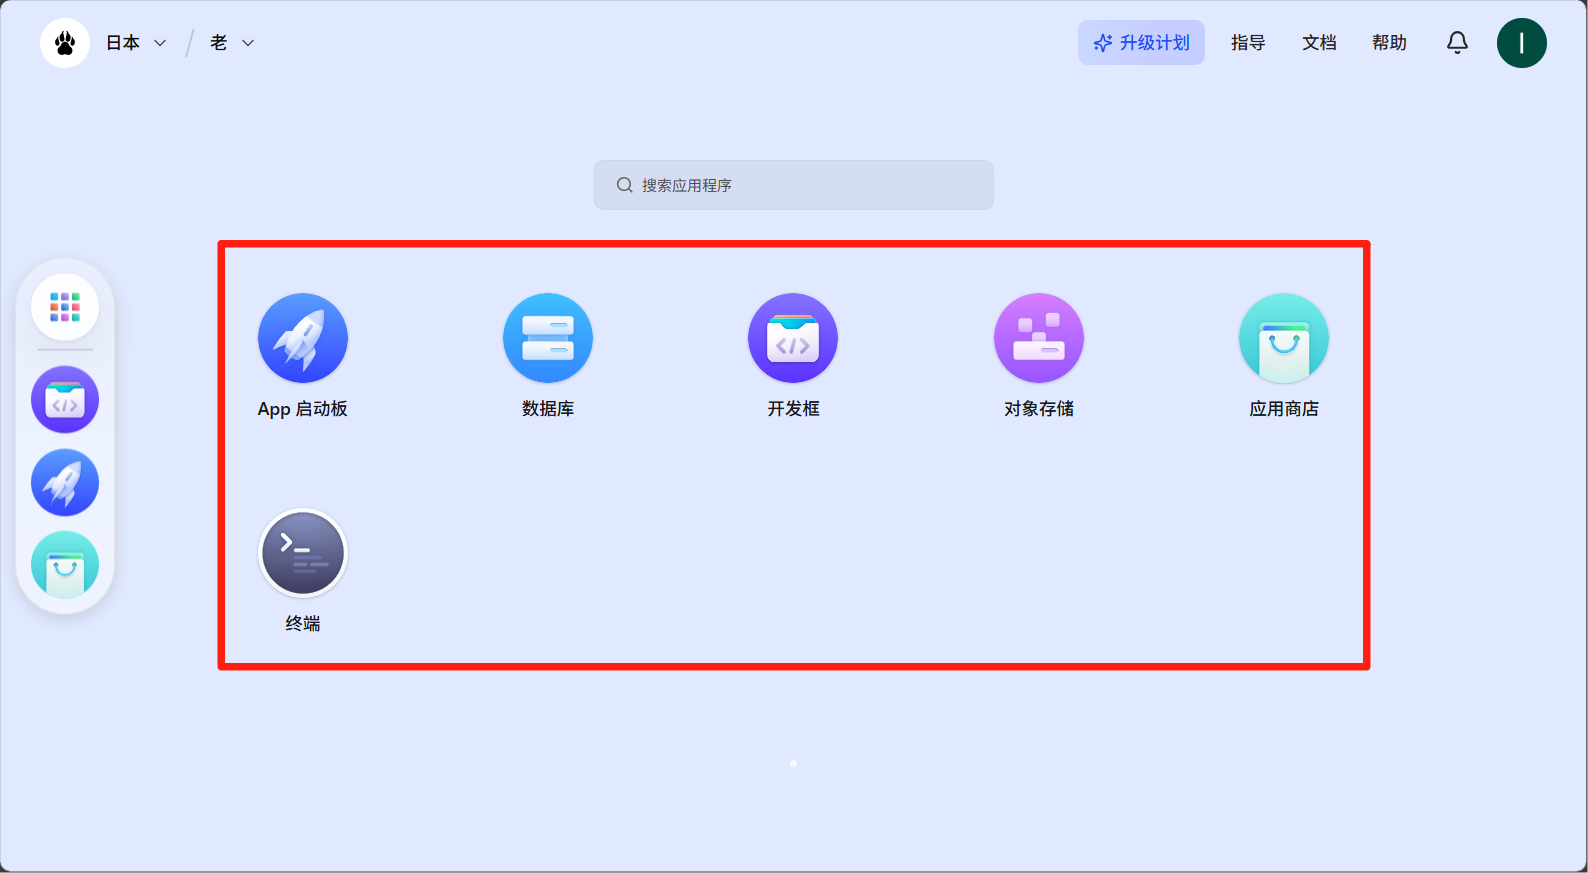Open the code box icon in the left dock
The width and height of the screenshot is (1588, 873).
65,400
